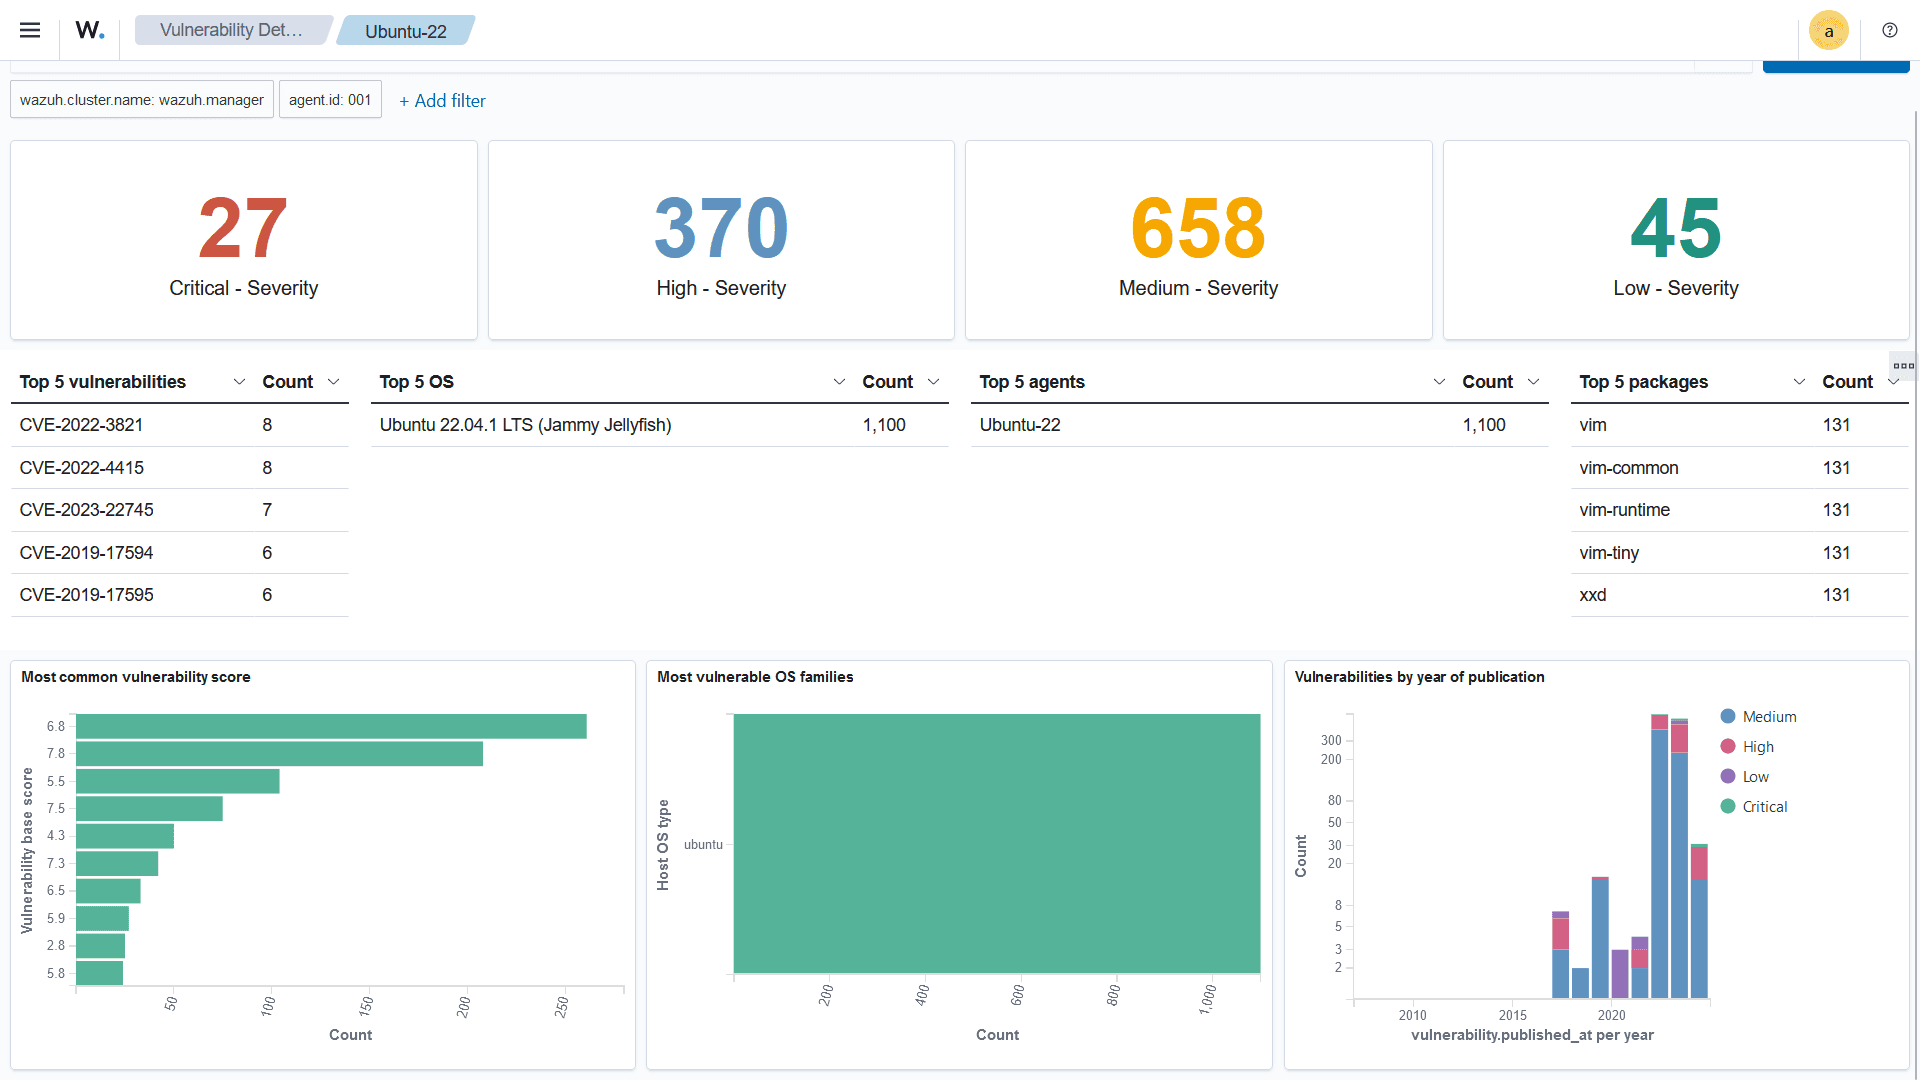This screenshot has height=1080, width=1920.
Task: Open the help question mark icon
Action: (x=1889, y=30)
